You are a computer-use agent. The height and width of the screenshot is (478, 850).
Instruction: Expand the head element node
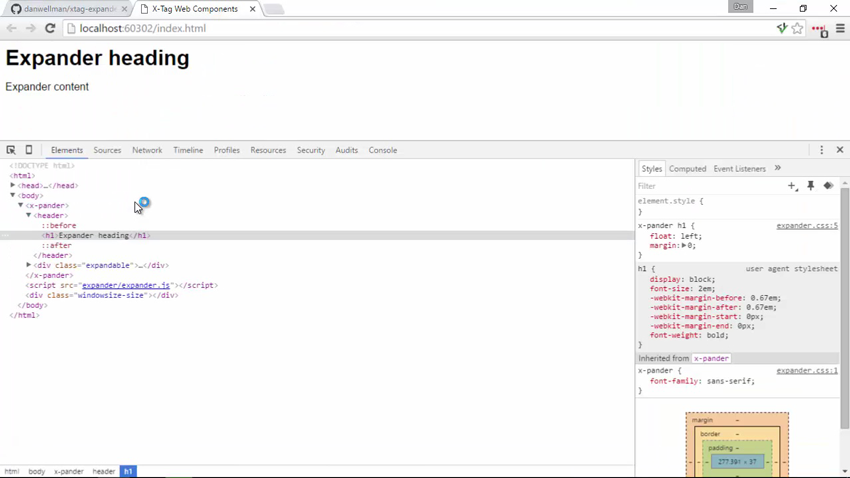[x=12, y=185]
